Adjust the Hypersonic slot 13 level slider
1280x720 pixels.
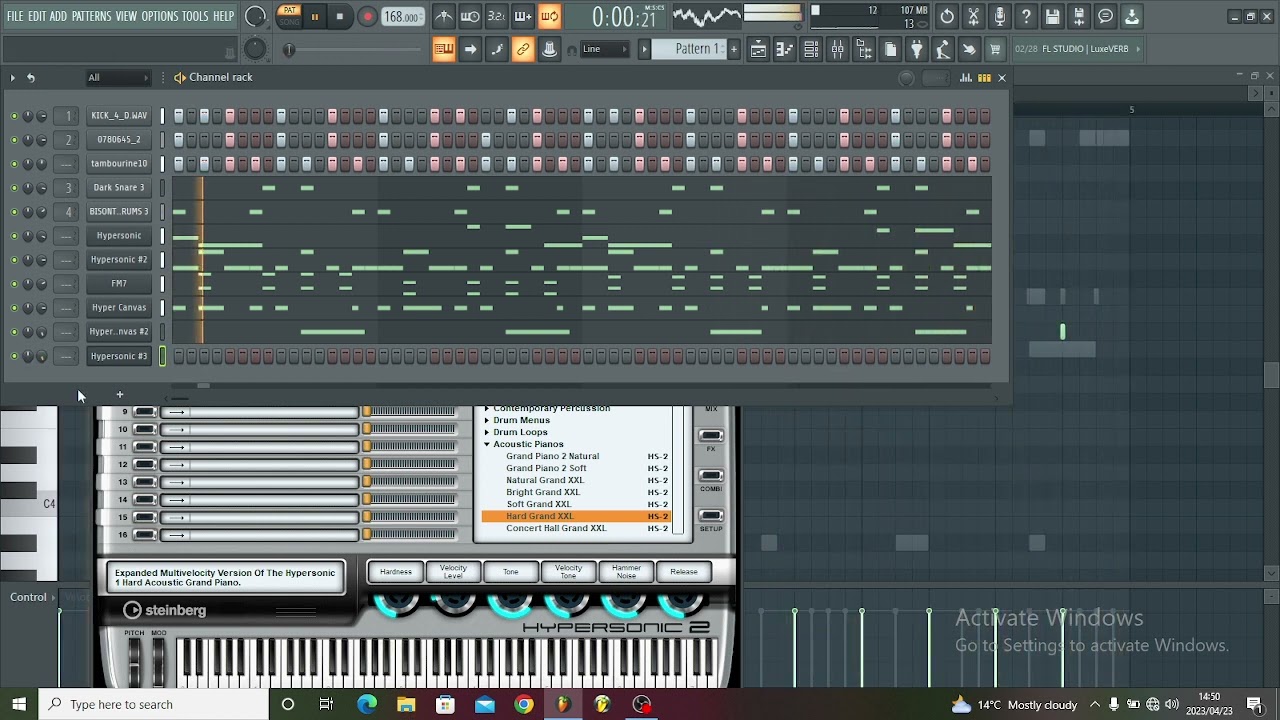click(409, 482)
